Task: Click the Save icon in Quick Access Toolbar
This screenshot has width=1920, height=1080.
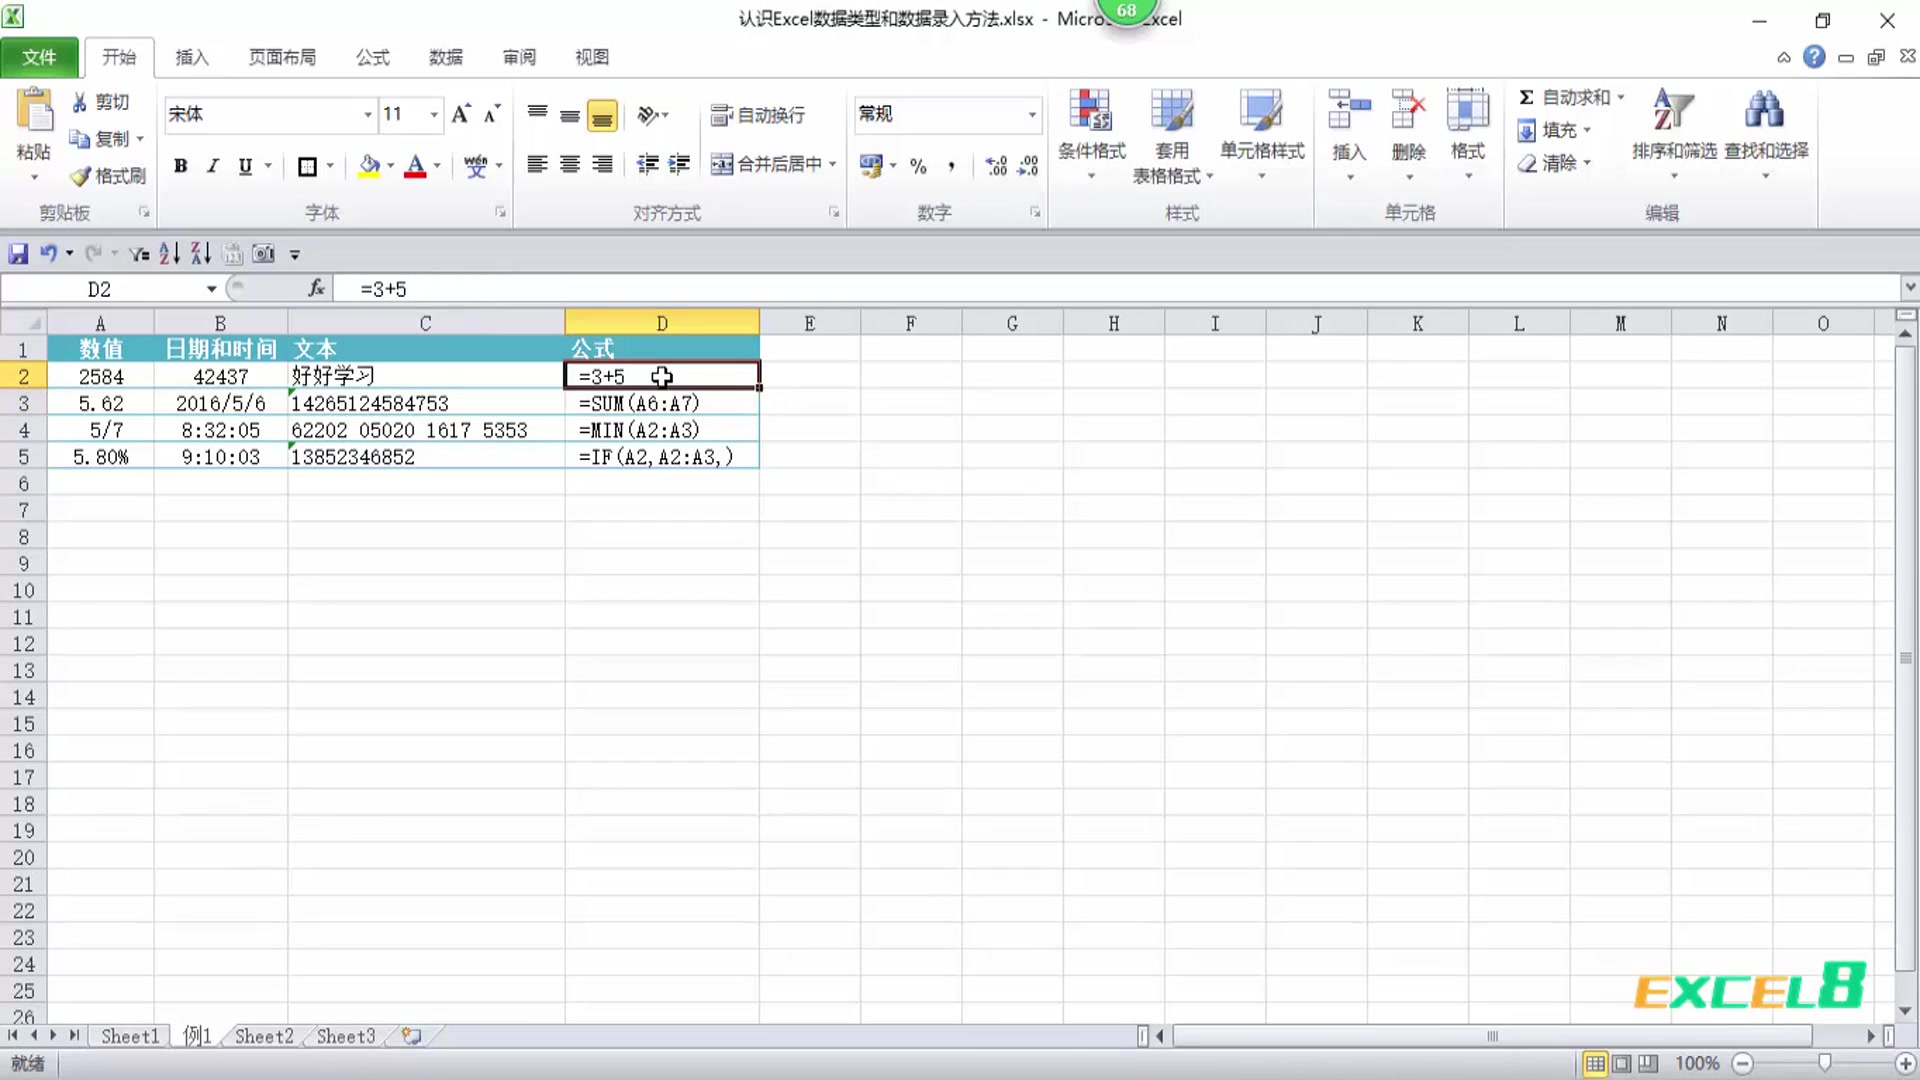Action: click(18, 253)
